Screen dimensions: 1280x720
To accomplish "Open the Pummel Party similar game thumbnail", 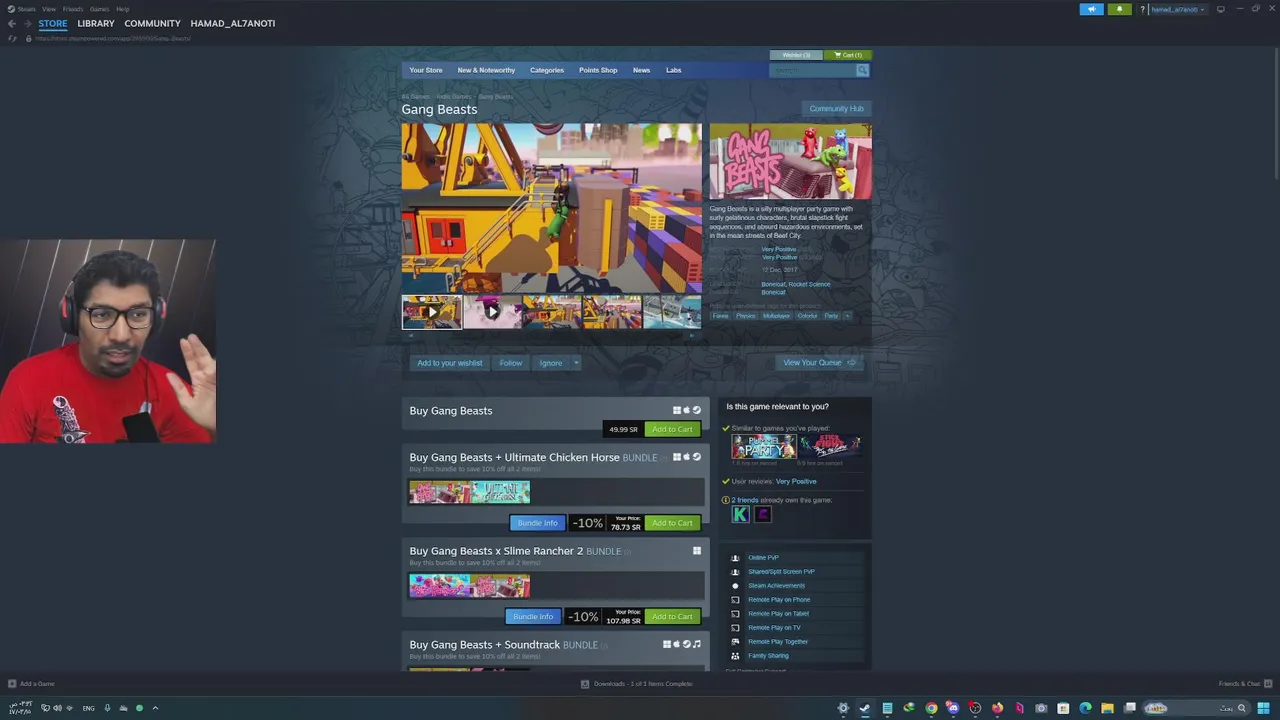I will click(763, 446).
